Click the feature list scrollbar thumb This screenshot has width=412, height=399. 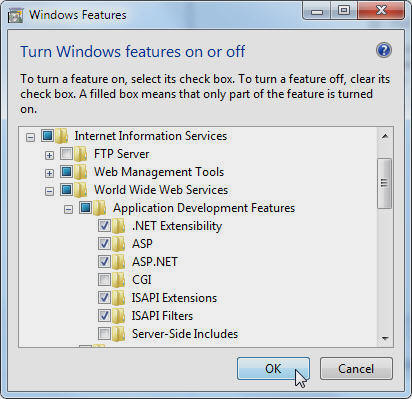[385, 183]
